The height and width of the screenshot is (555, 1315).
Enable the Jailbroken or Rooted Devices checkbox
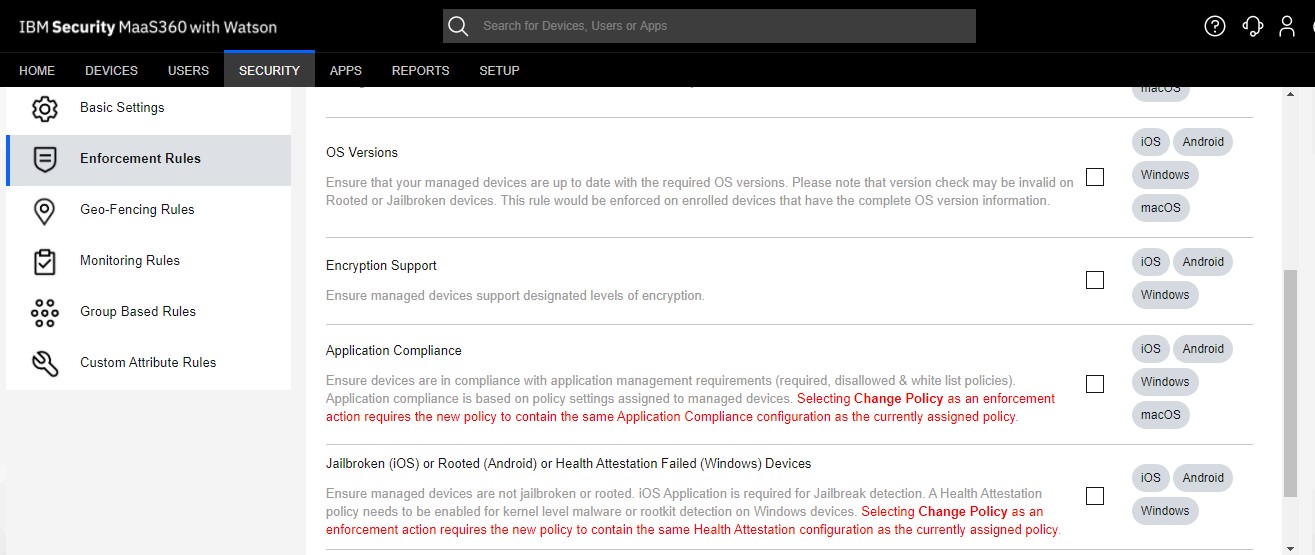tap(1095, 496)
